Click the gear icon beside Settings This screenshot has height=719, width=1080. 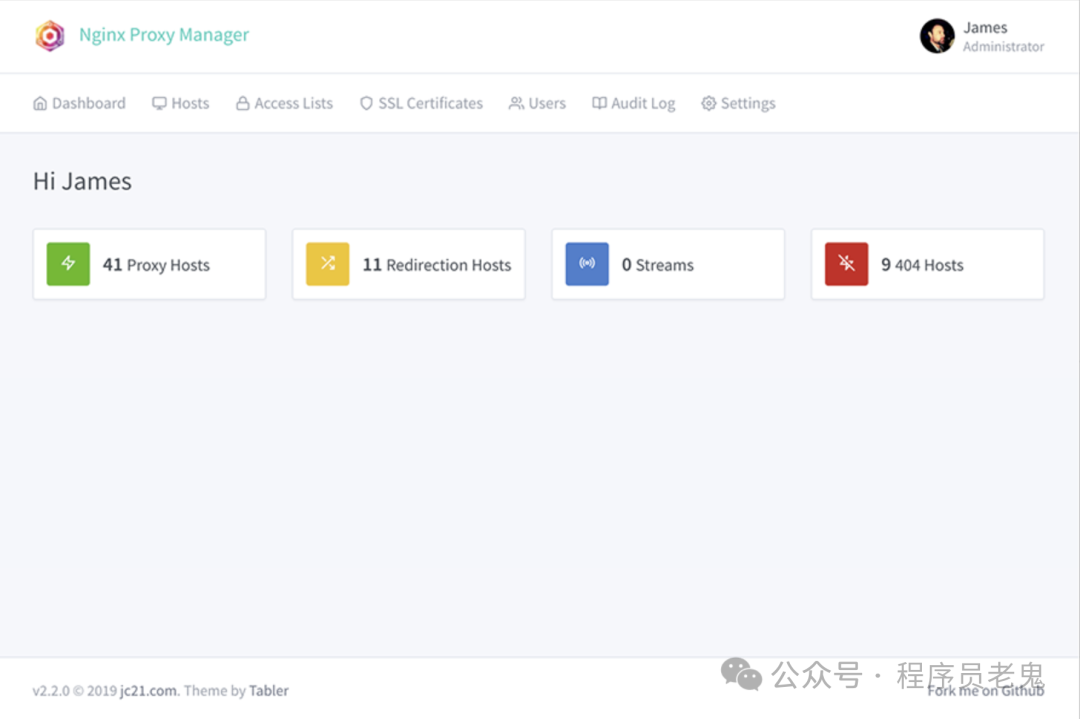pos(709,103)
